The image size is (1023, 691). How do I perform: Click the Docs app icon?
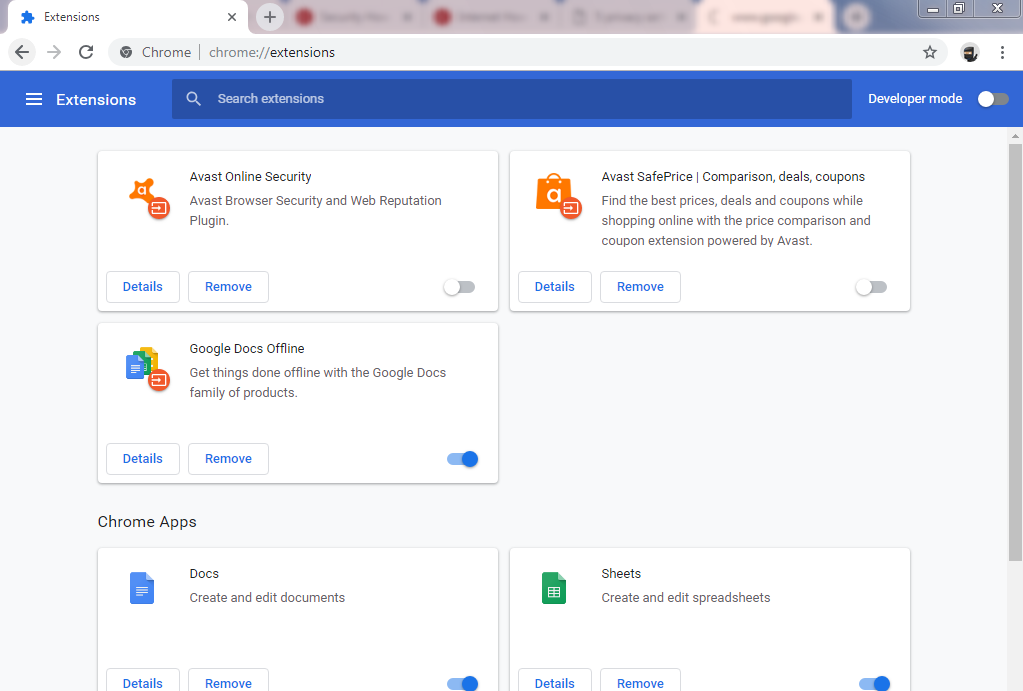pyautogui.click(x=142, y=588)
